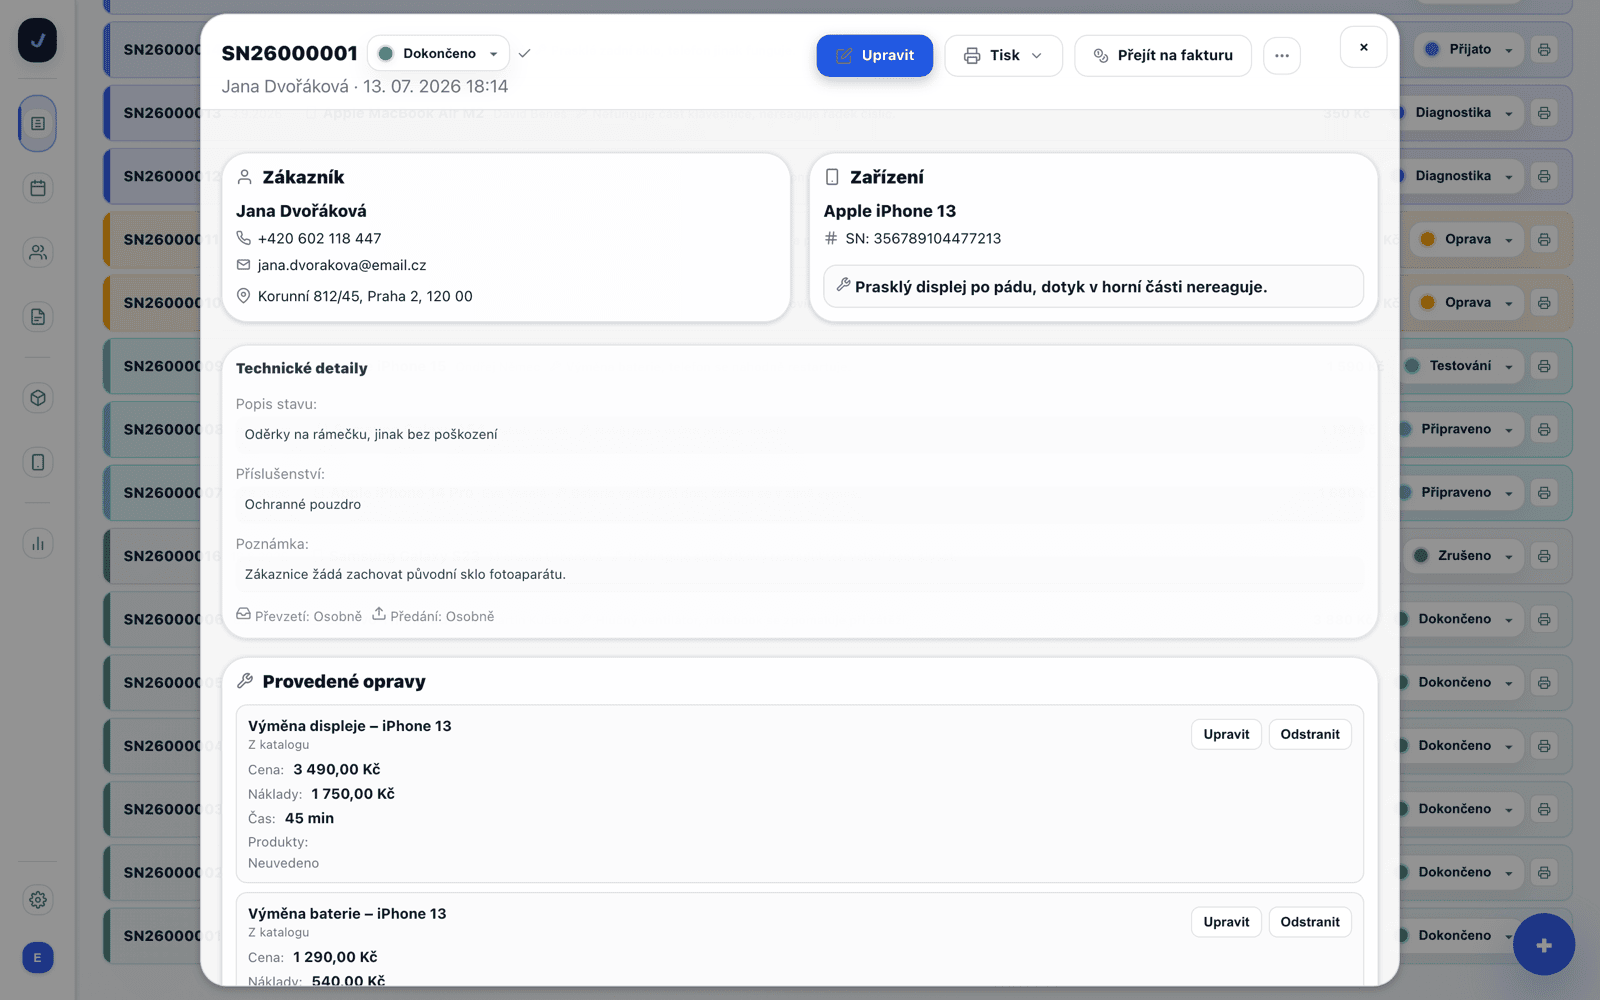The image size is (1600, 1000).
Task: Click the user avatar E in sidebar
Action: point(38,958)
